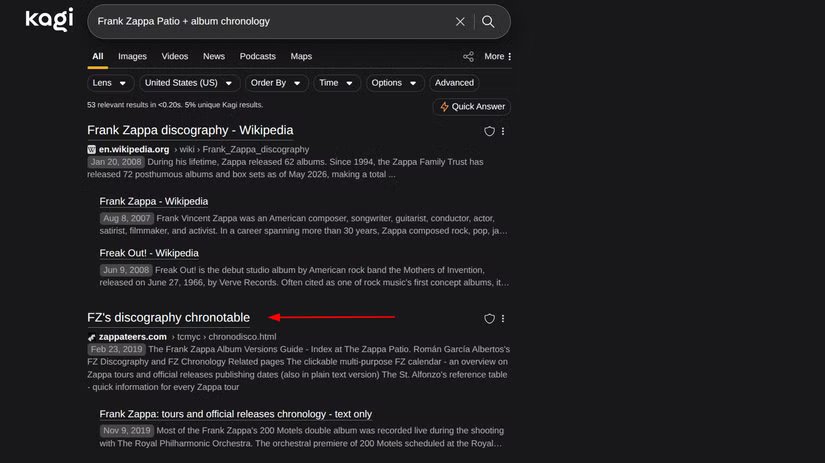Viewport: 825px width, 463px height.
Task: Switch to the Podcasts tab
Action: pos(257,56)
